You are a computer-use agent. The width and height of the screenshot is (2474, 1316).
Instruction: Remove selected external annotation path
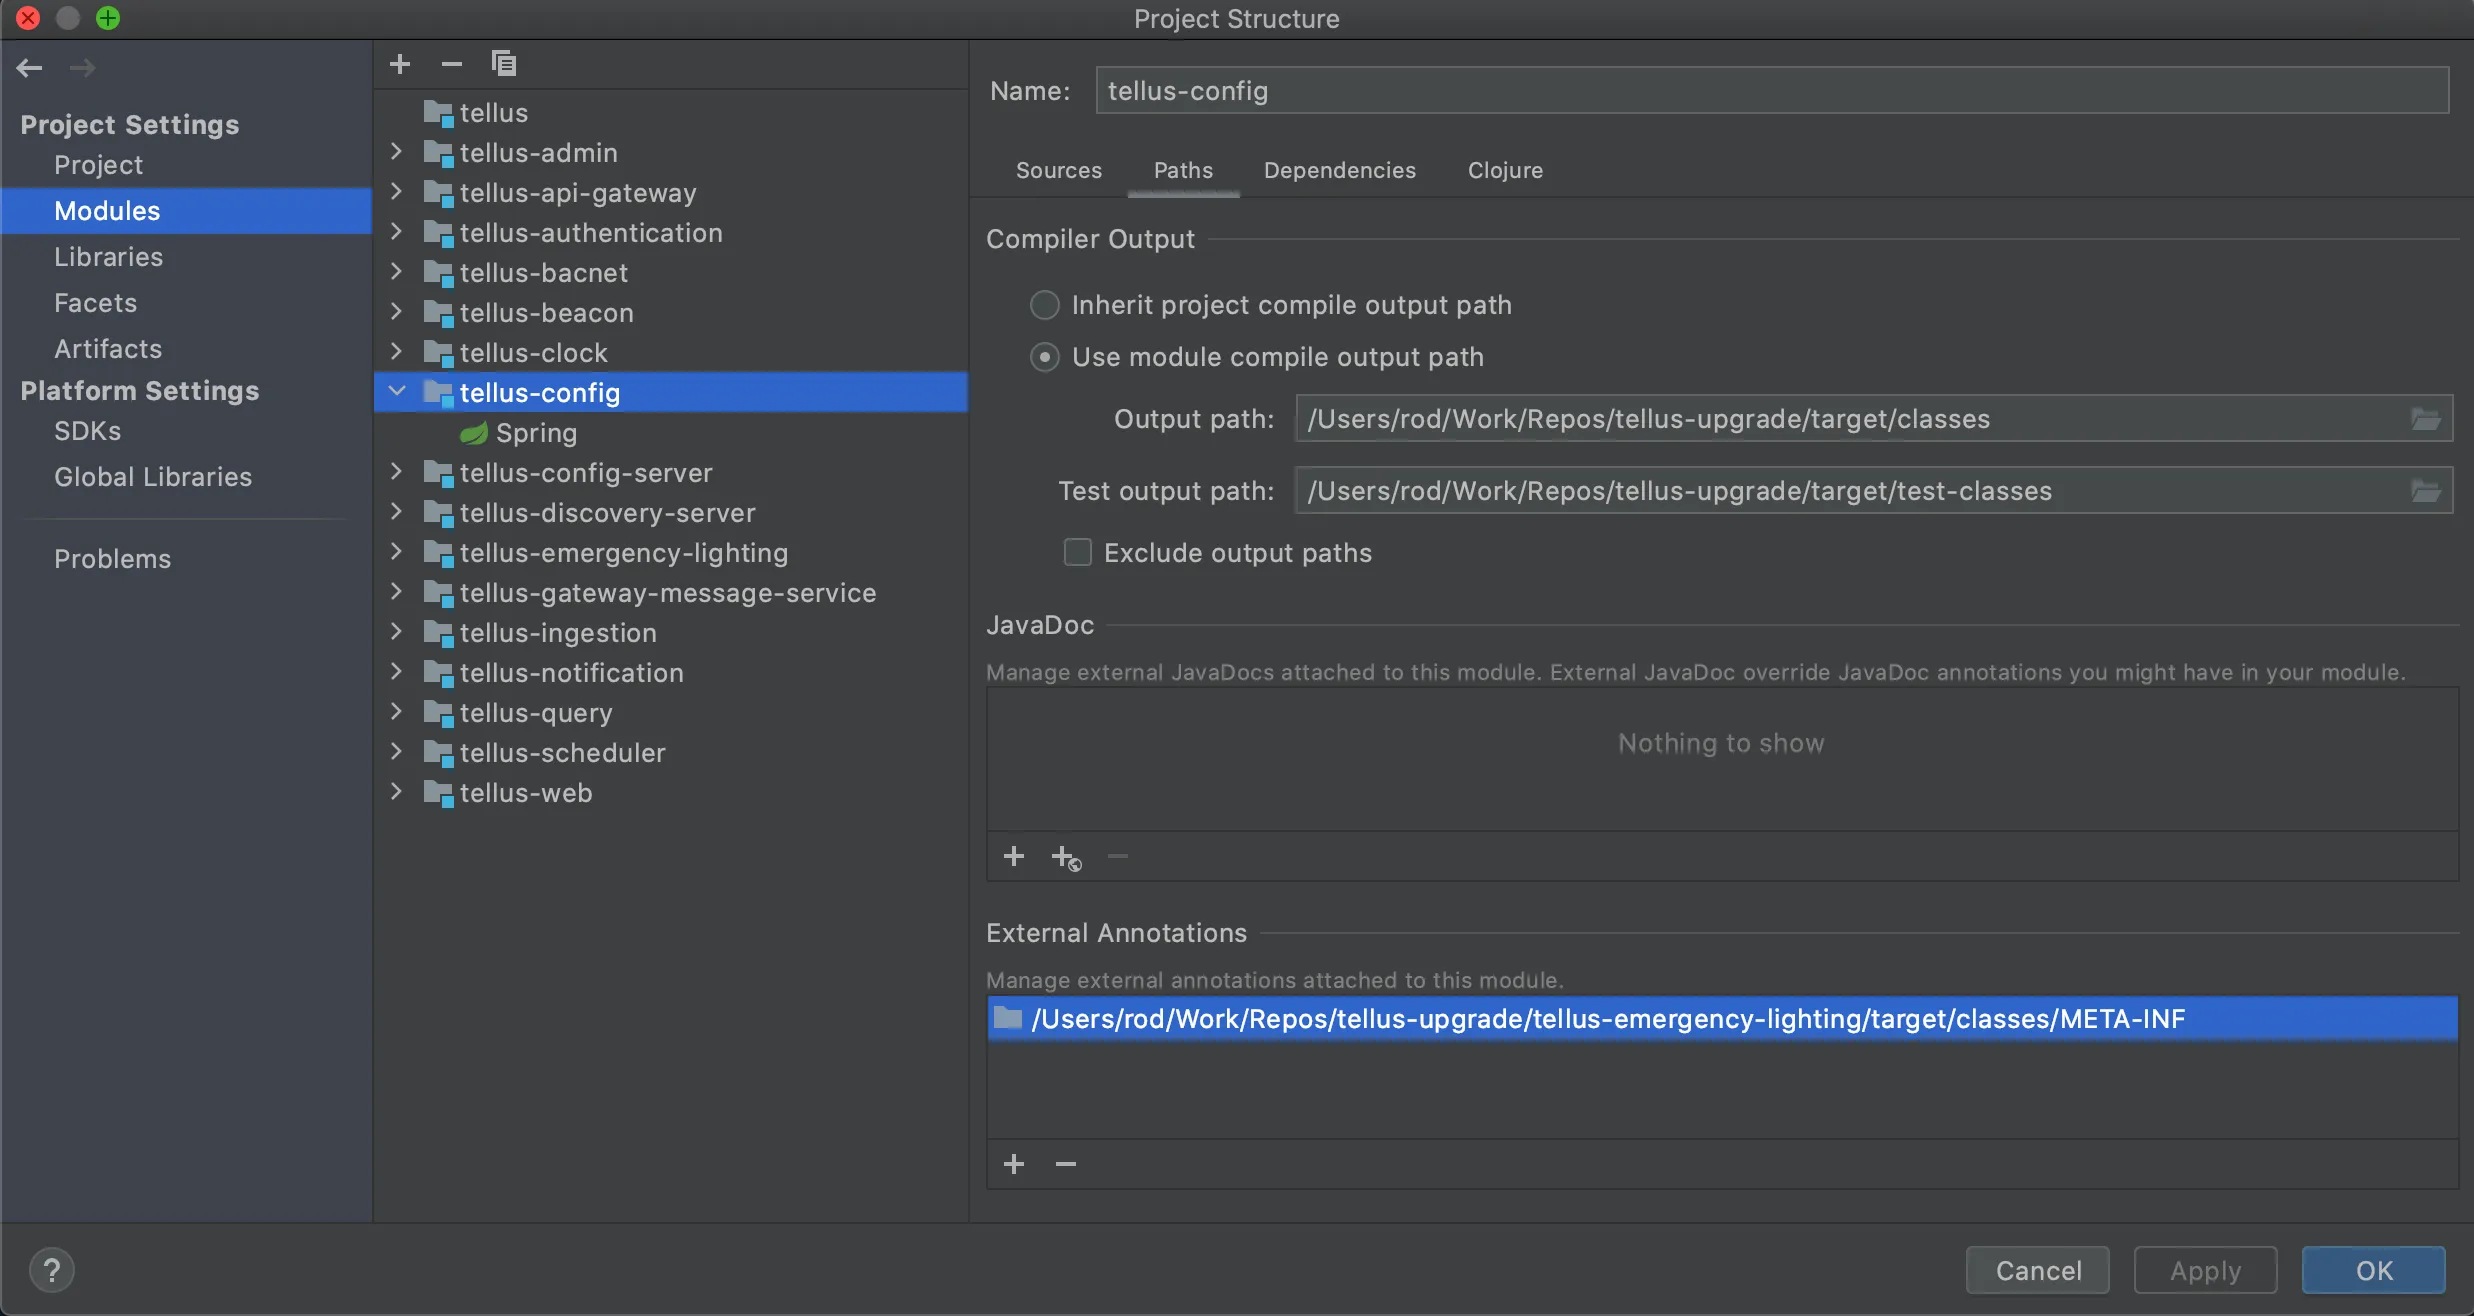tap(1066, 1164)
